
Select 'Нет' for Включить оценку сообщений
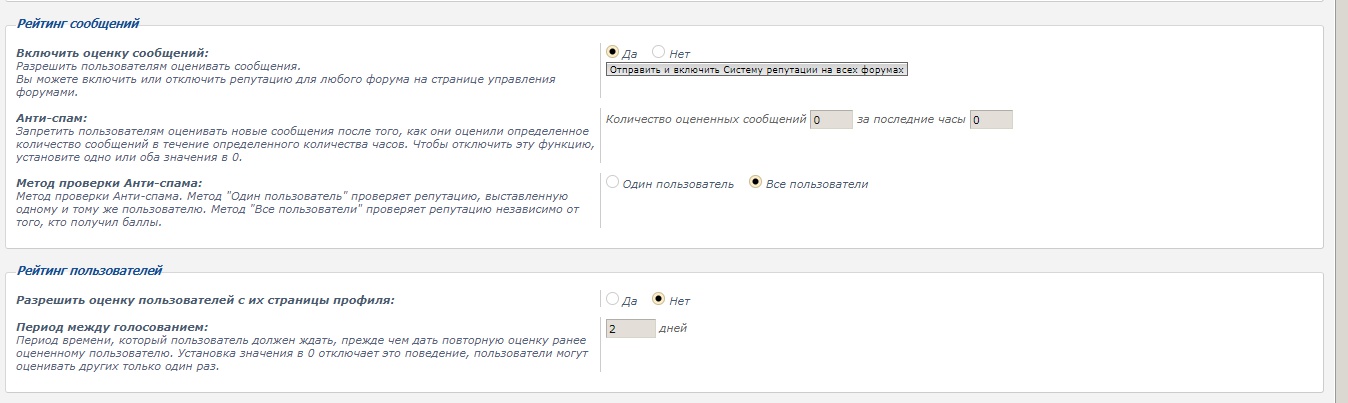(x=658, y=52)
